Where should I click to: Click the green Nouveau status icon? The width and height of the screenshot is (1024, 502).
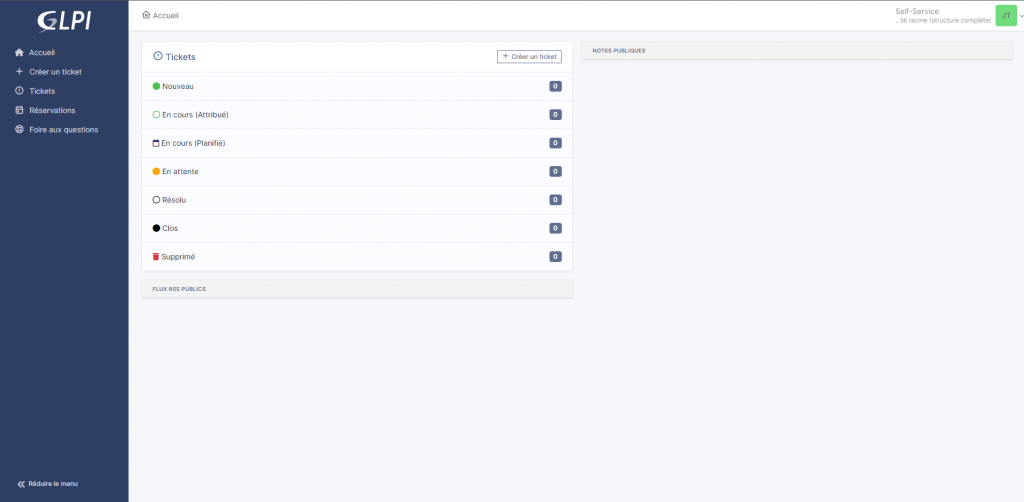click(156, 87)
